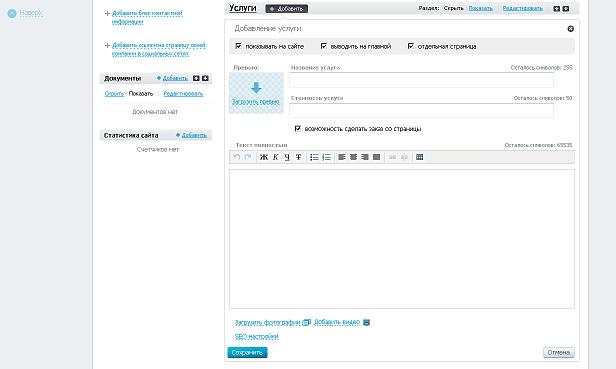Click the remove link toolbar icon
The image size is (616, 369).
[404, 157]
